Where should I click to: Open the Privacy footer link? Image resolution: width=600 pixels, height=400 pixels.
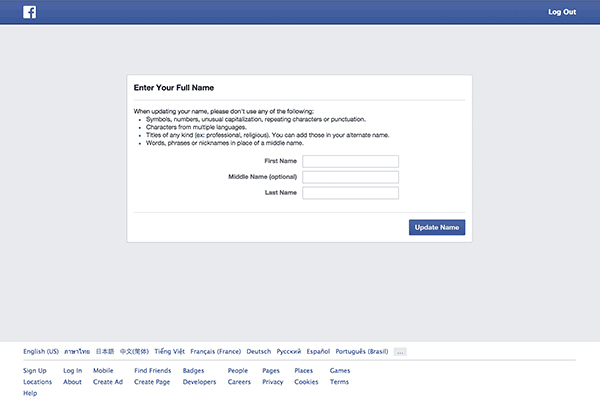click(x=272, y=382)
